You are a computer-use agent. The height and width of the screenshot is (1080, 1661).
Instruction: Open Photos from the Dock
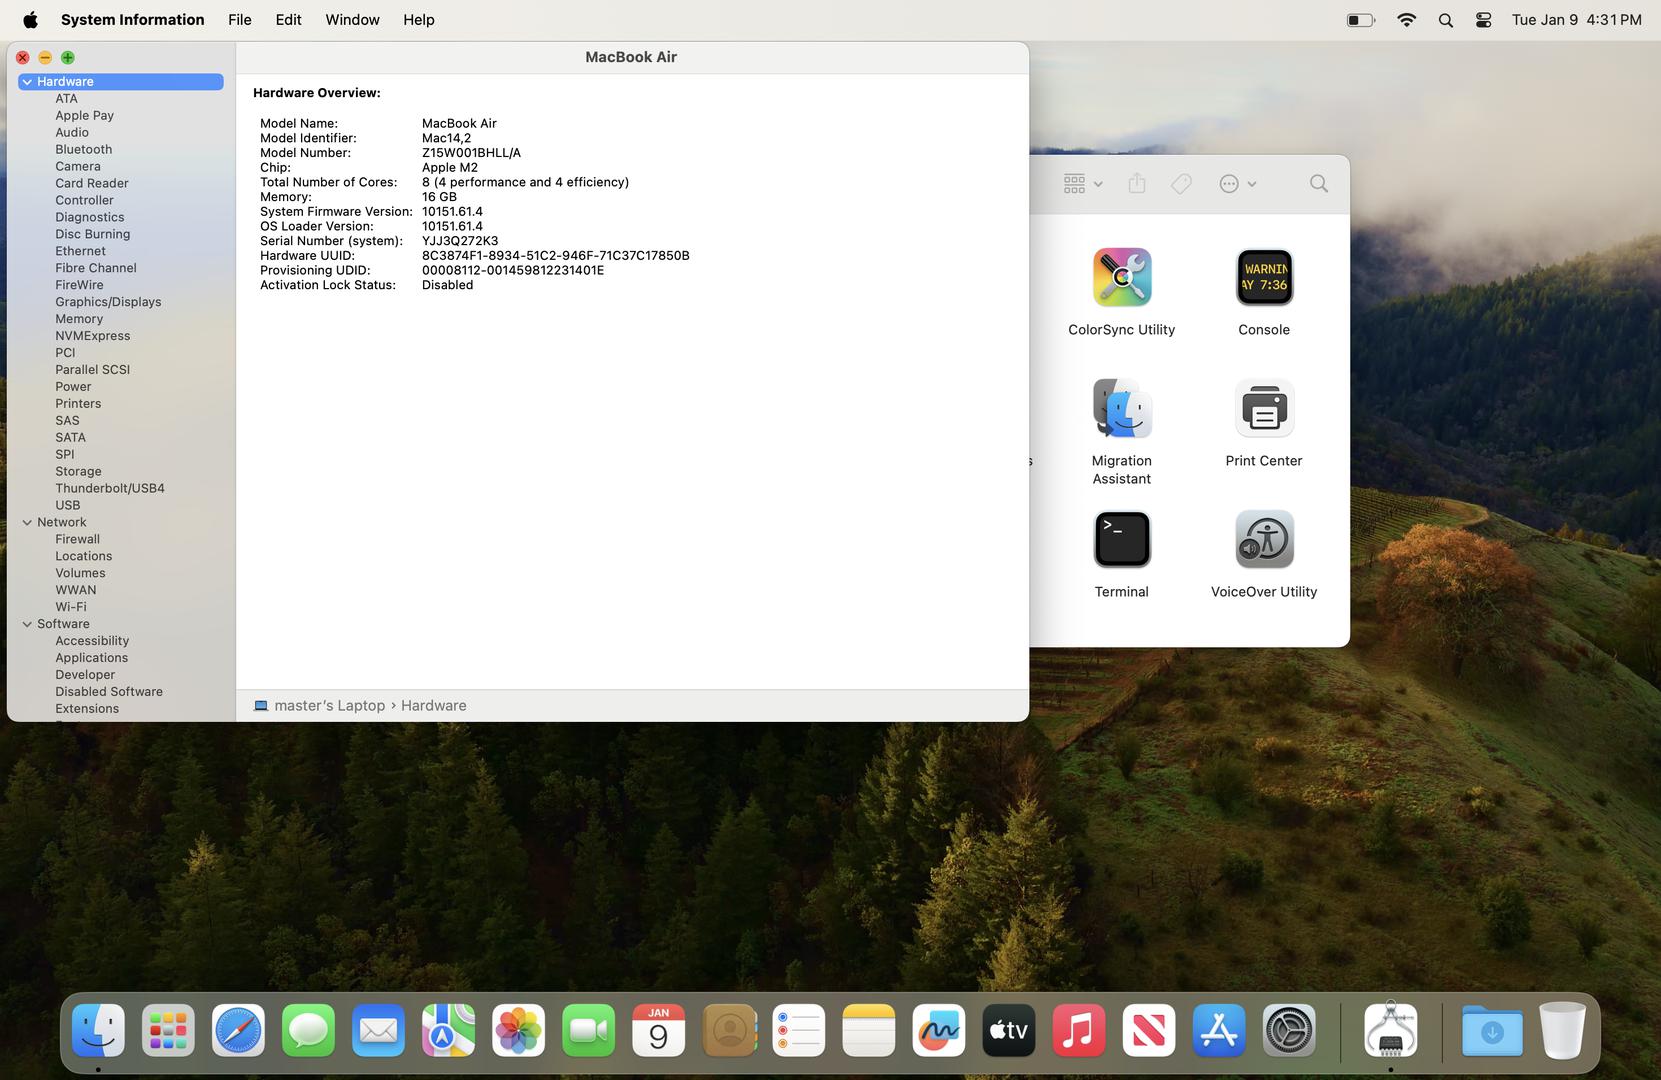click(518, 1030)
